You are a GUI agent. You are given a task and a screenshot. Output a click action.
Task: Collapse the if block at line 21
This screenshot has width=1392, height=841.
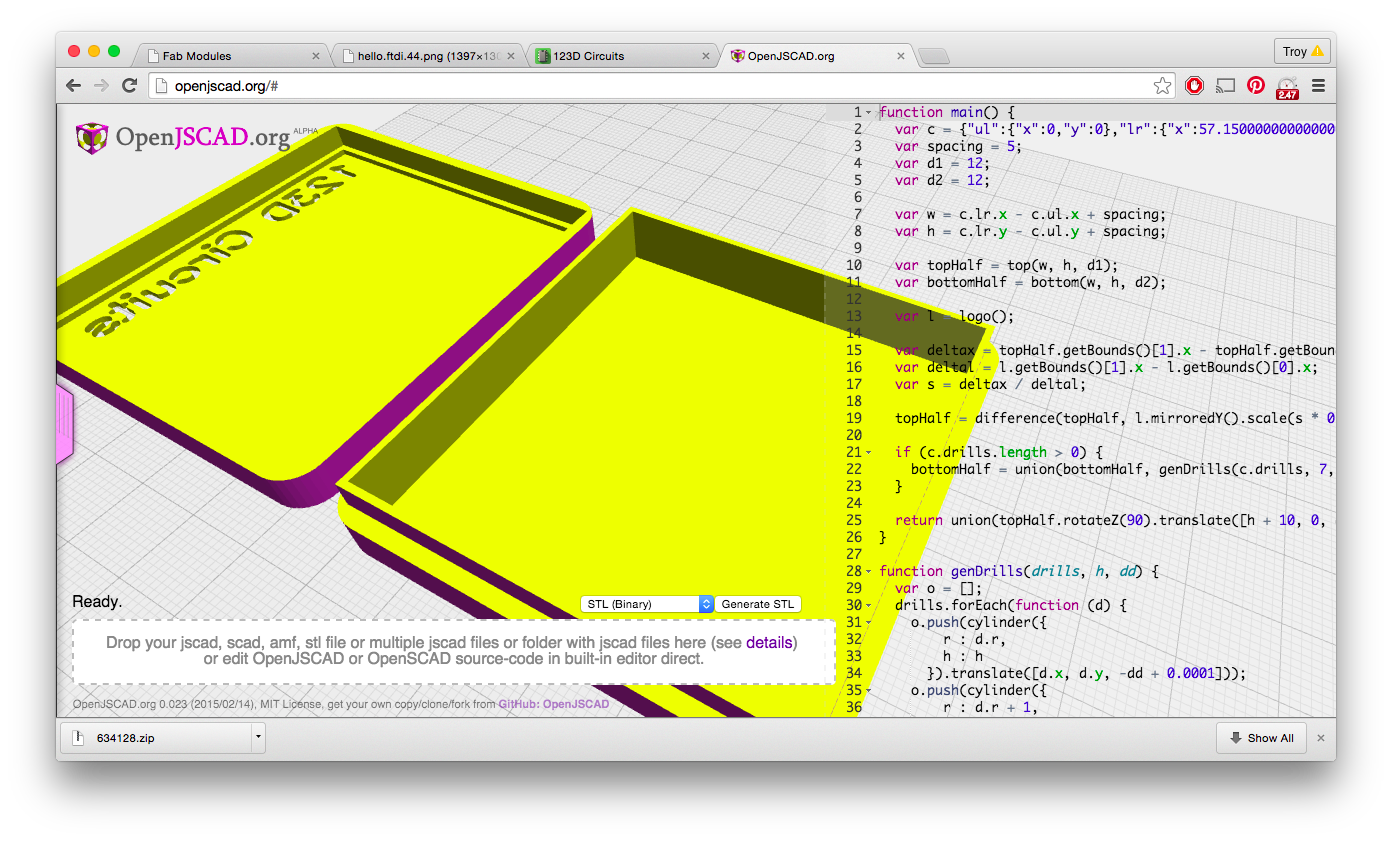pyautogui.click(x=868, y=452)
